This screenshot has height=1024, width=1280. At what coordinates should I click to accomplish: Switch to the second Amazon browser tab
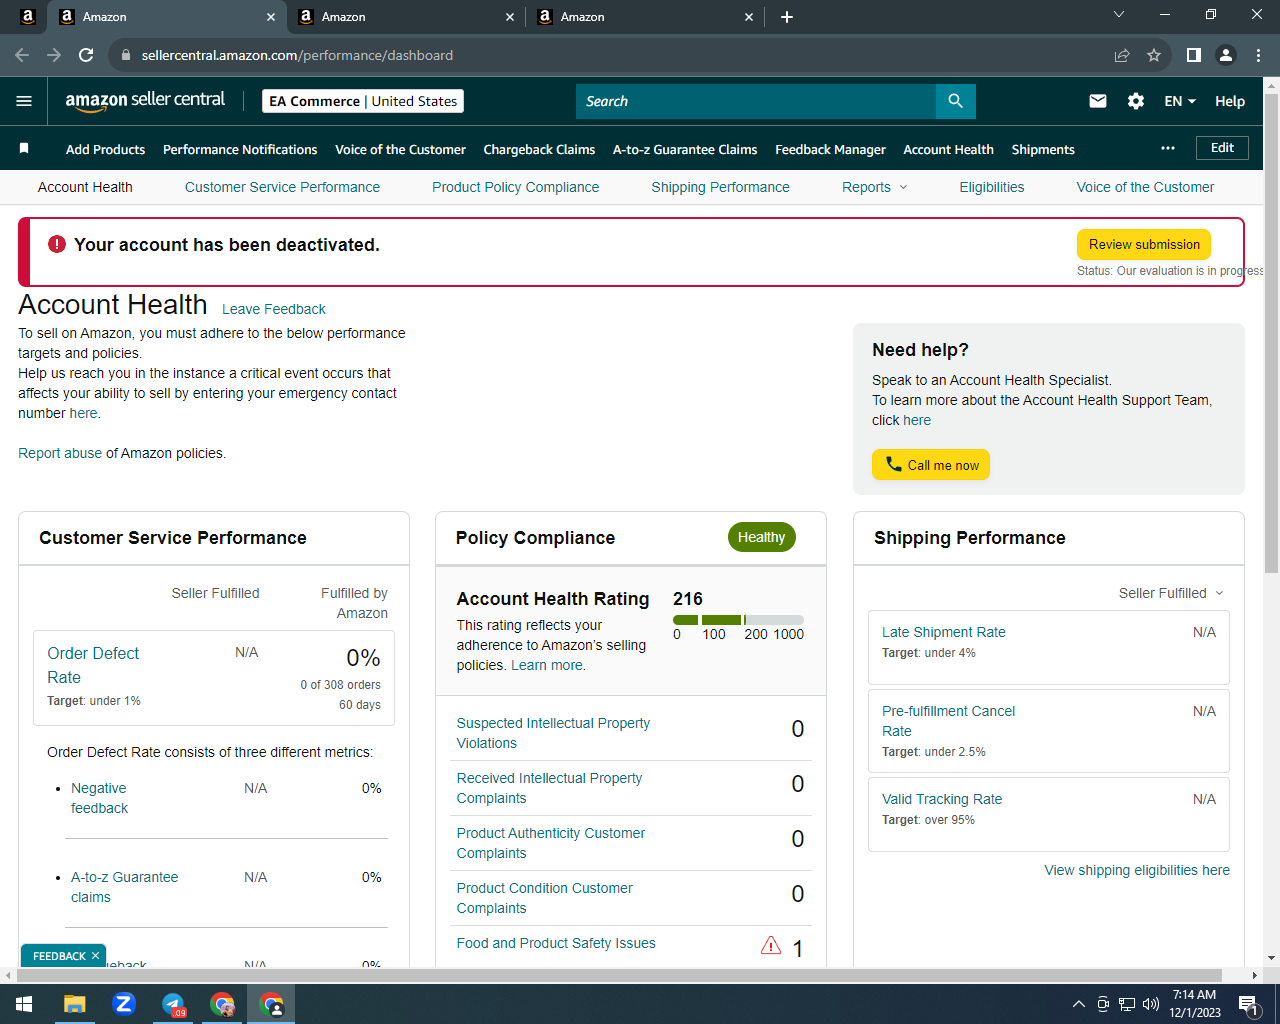(x=406, y=17)
